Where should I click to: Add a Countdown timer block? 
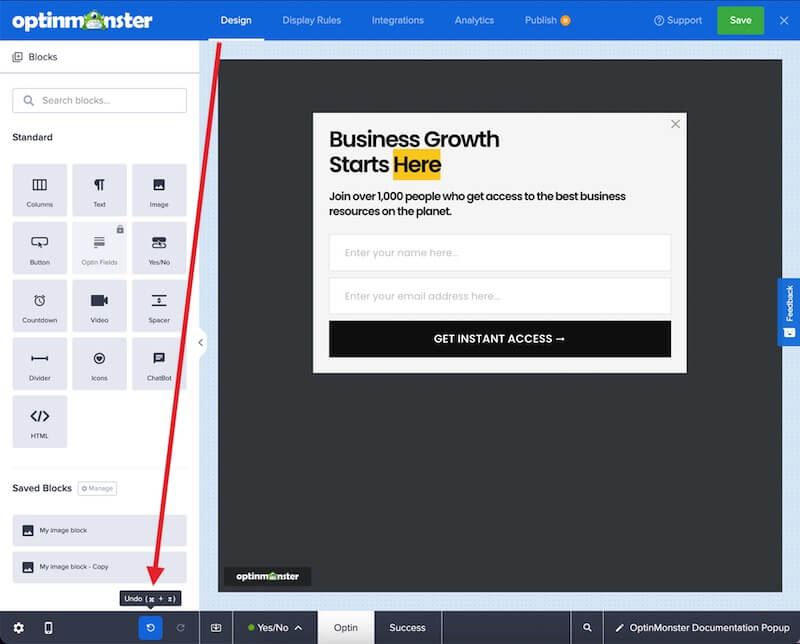click(40, 306)
